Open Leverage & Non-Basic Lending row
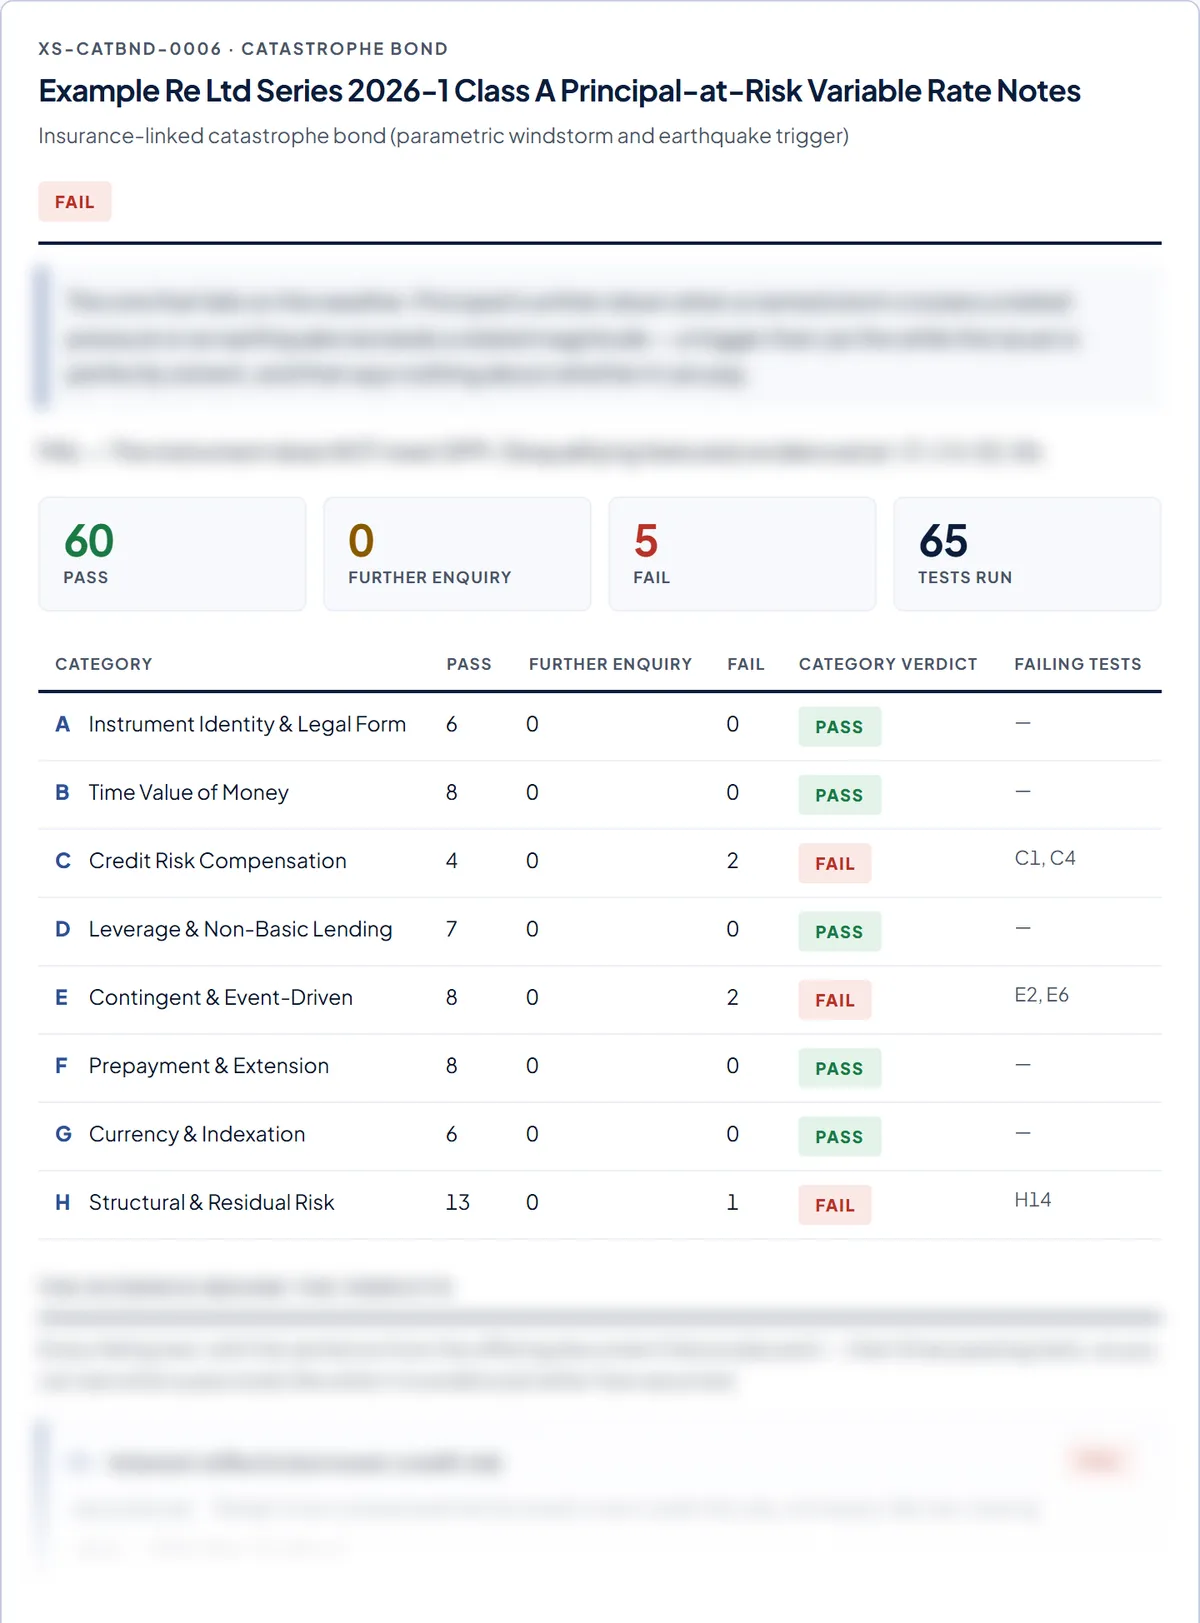1200x1623 pixels. tap(600, 931)
